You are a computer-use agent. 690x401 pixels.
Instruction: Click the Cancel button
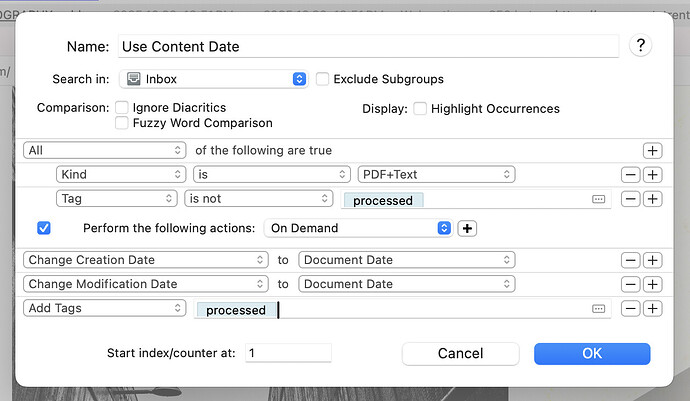[460, 353]
